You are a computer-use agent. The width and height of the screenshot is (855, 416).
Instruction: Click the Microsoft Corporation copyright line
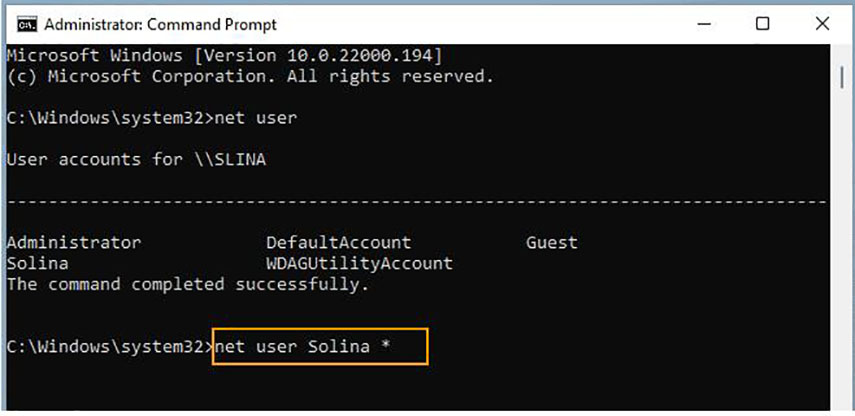pos(250,76)
